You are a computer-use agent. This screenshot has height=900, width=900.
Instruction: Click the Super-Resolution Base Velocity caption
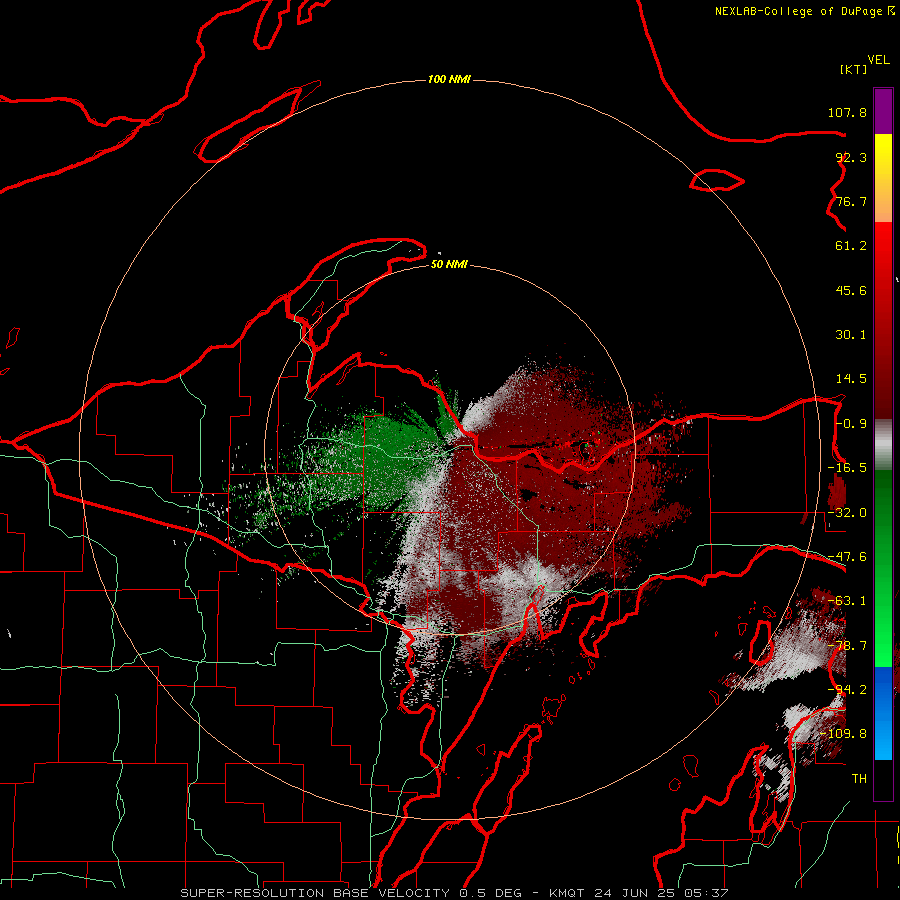coord(455,893)
